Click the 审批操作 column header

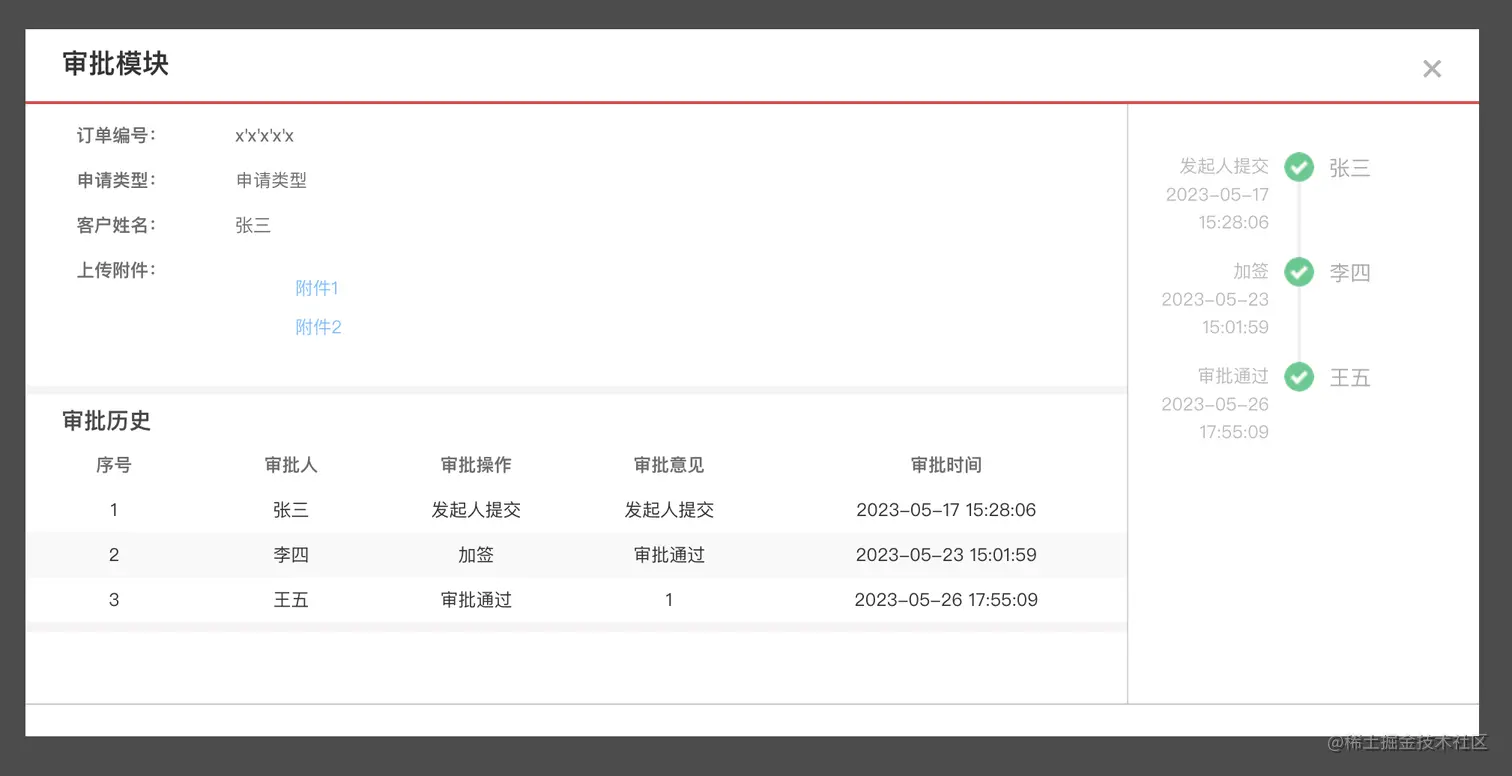click(476, 465)
